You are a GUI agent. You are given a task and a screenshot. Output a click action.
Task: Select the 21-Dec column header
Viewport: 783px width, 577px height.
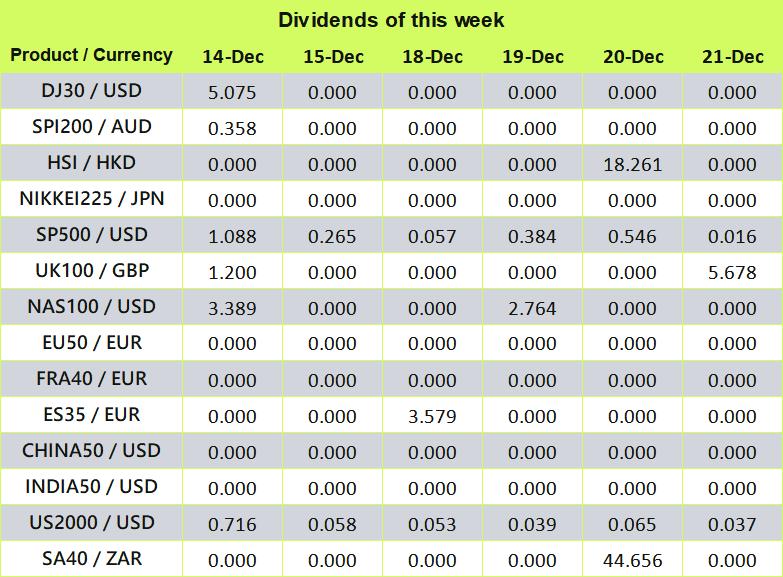[x=733, y=57]
